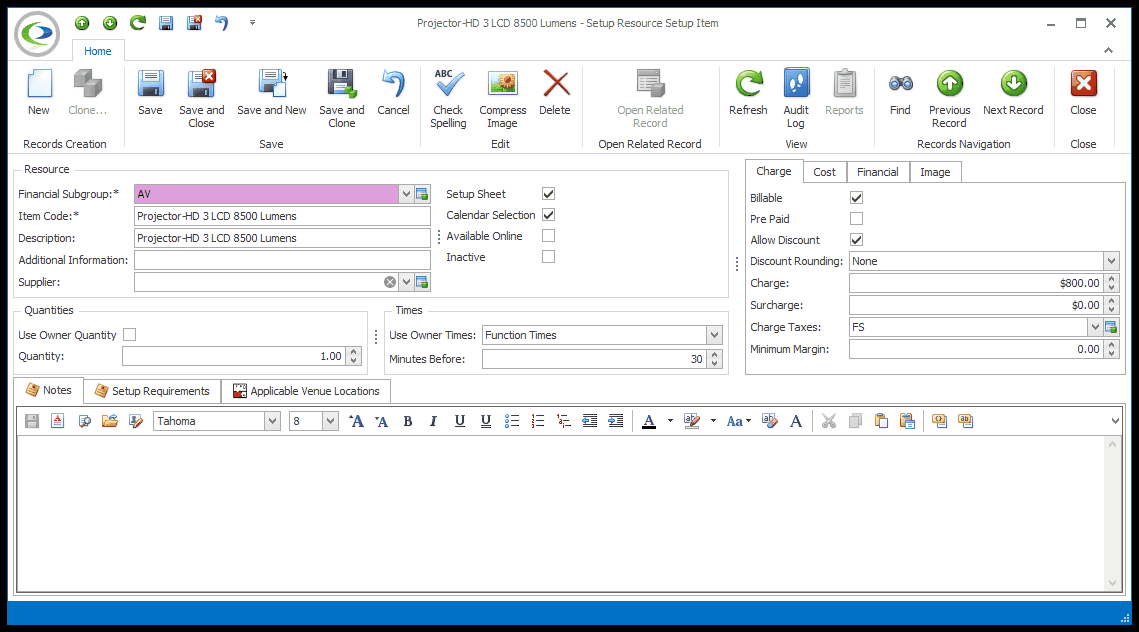Open the Tahoma font name dropdown
The height and width of the screenshot is (632, 1139).
(x=272, y=421)
